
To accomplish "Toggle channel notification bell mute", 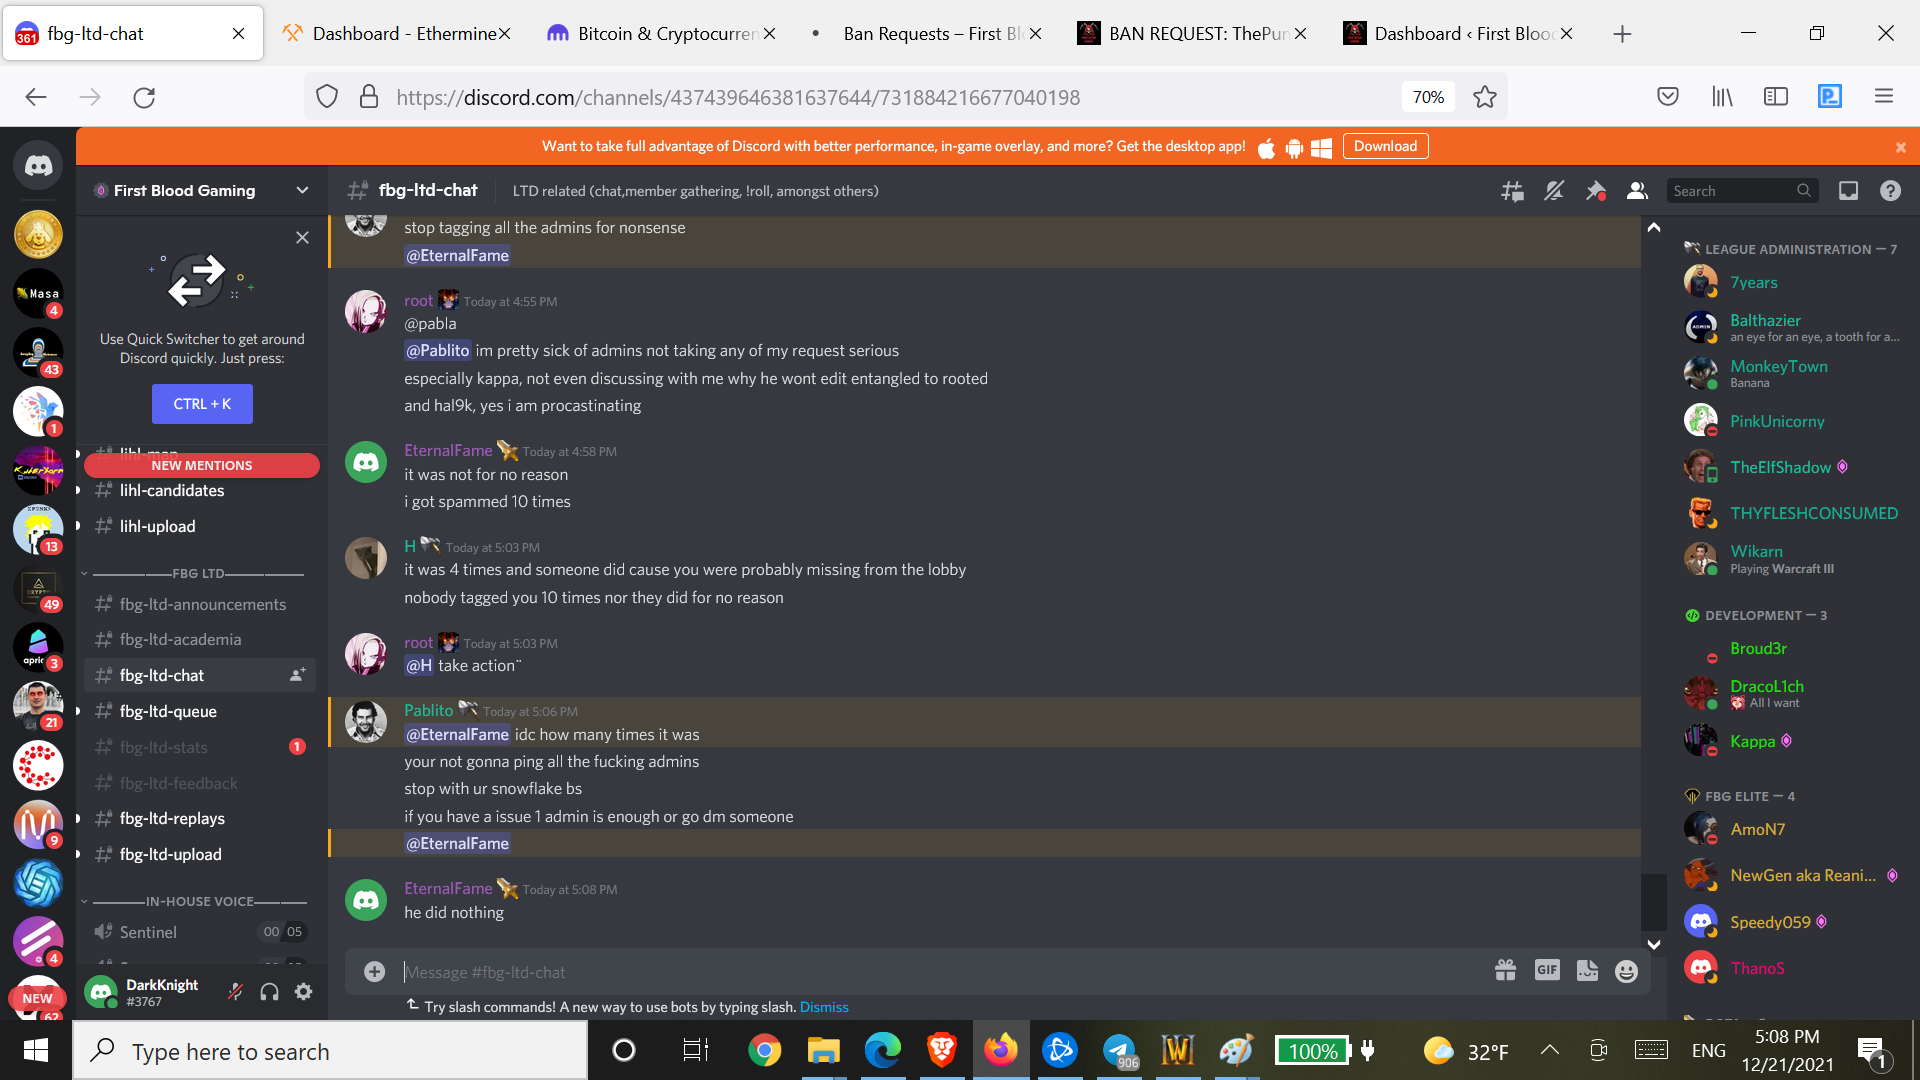I will click(1553, 191).
